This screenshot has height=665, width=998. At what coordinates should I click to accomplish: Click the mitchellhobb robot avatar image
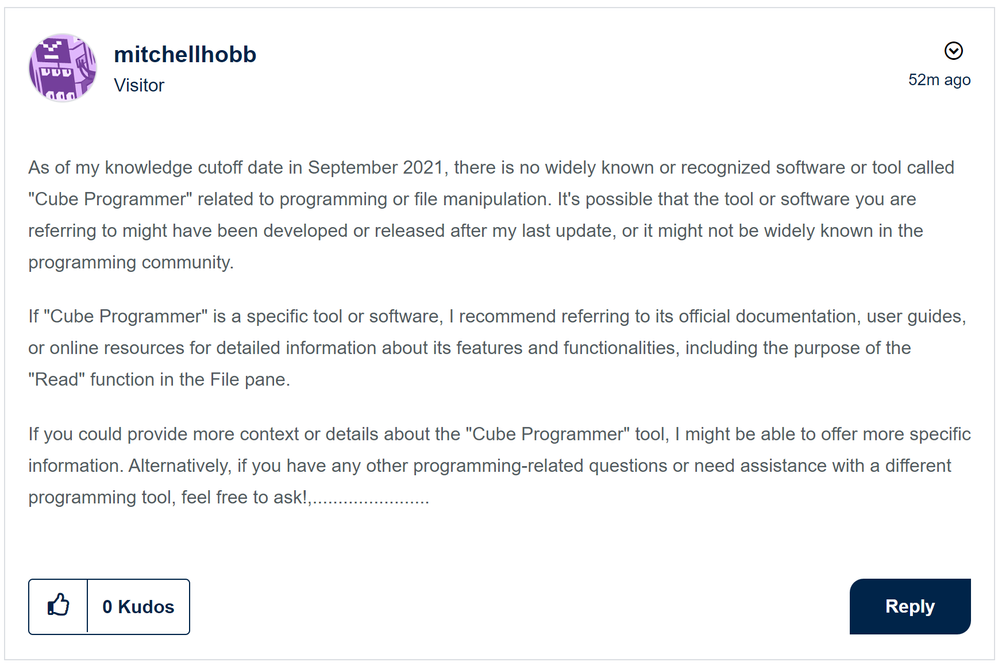point(62,68)
